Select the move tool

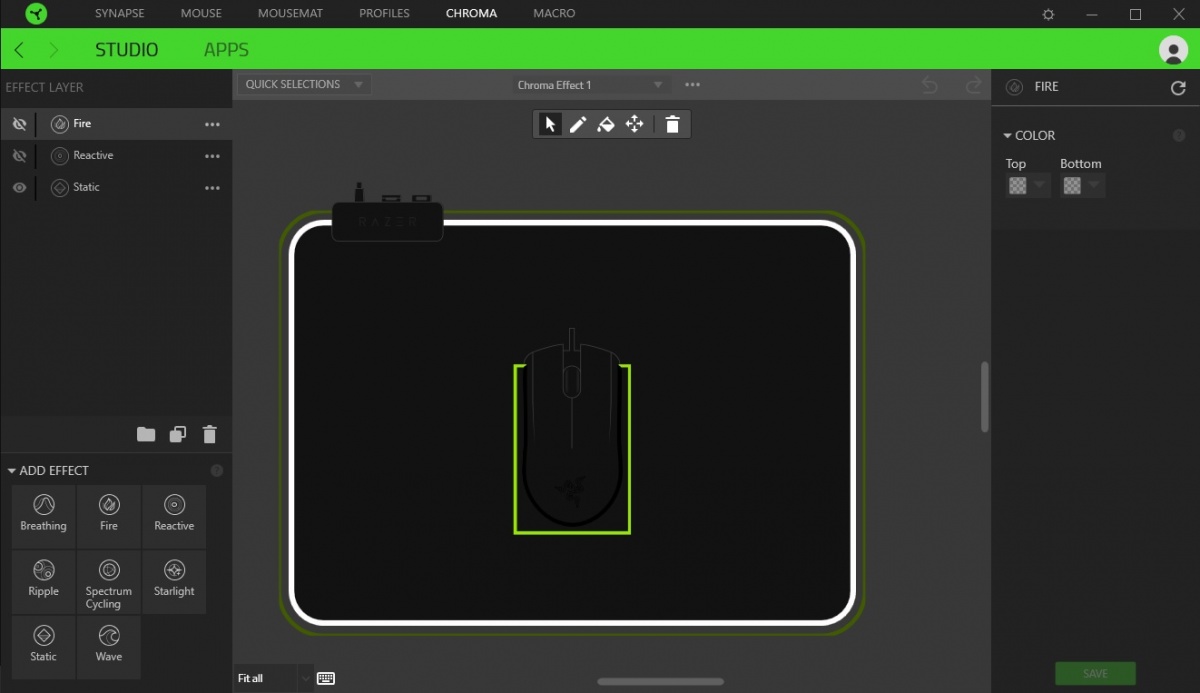coord(634,124)
